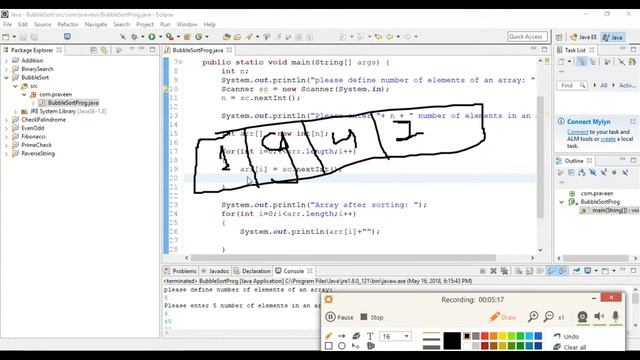The width and height of the screenshot is (640, 360).
Task: Click Collapse All in Package Explorer
Action: tap(93, 50)
